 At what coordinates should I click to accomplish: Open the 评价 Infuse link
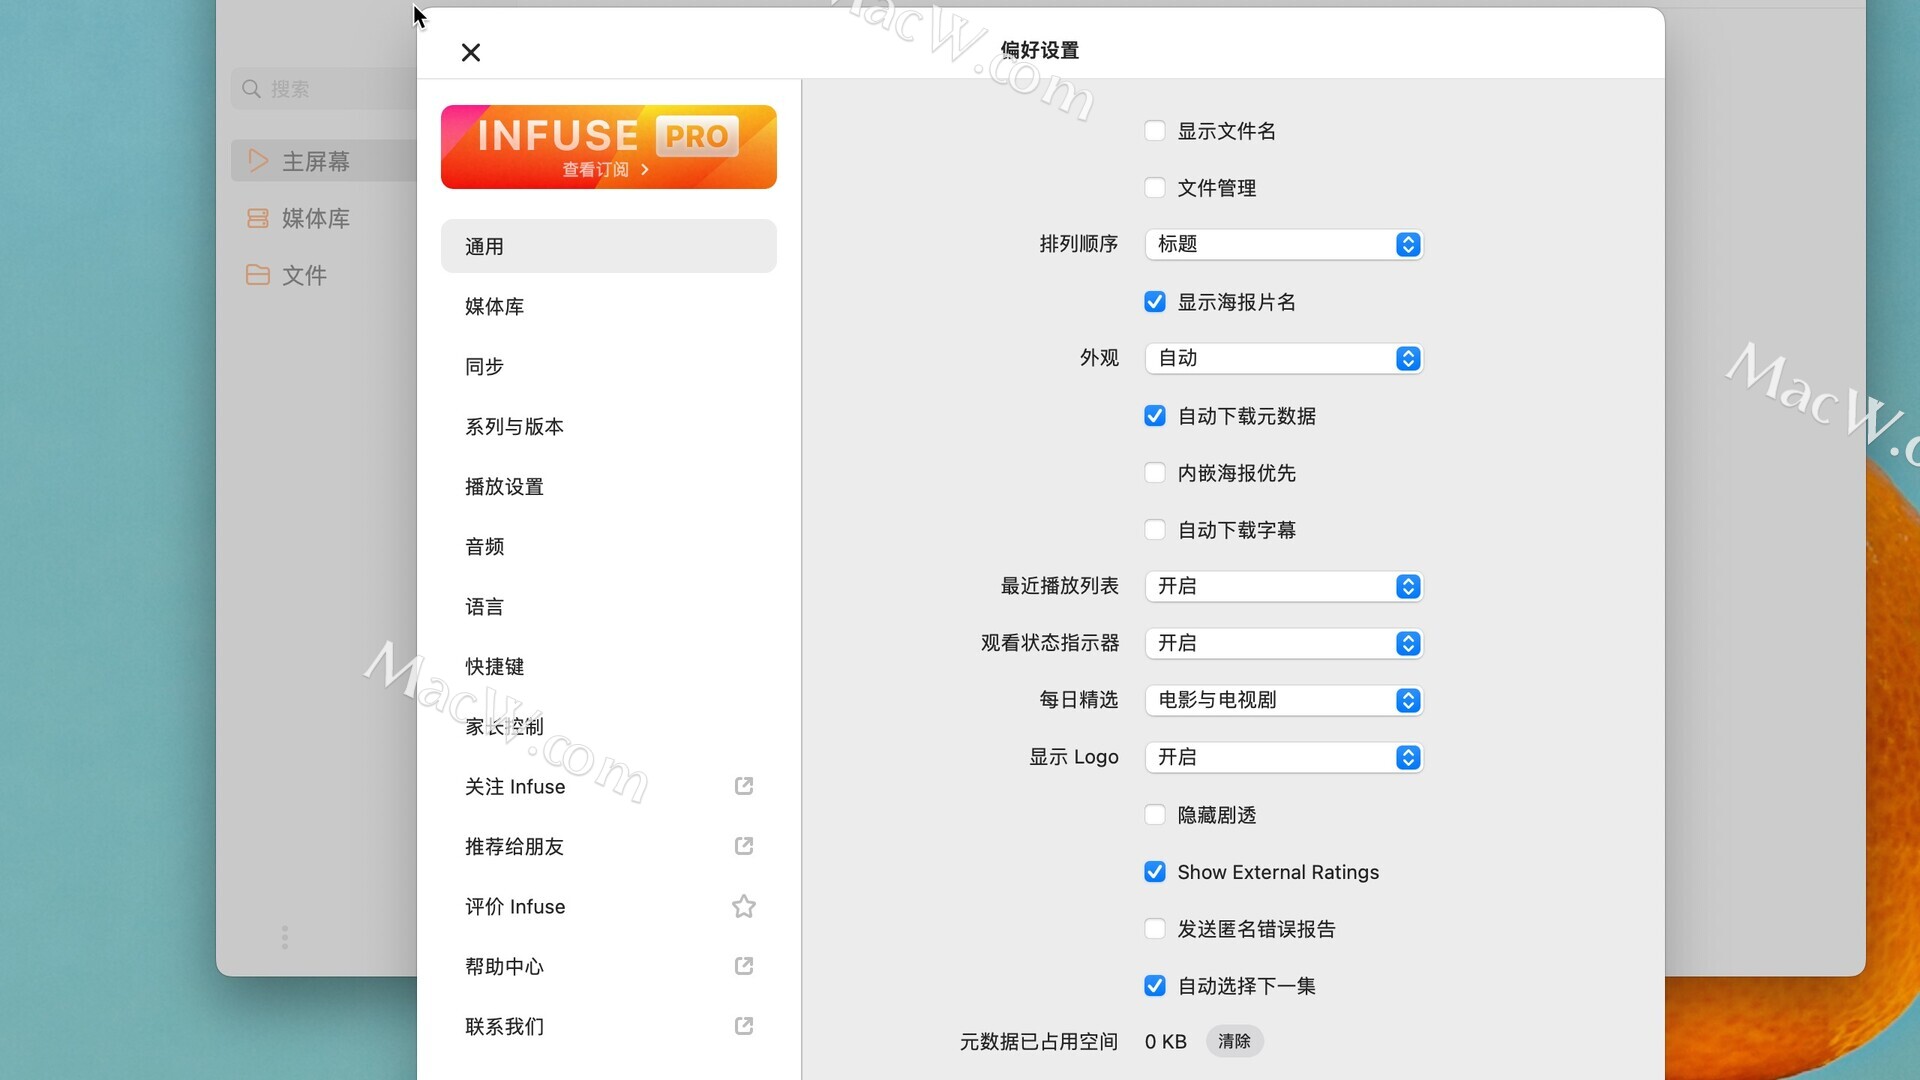click(x=608, y=906)
